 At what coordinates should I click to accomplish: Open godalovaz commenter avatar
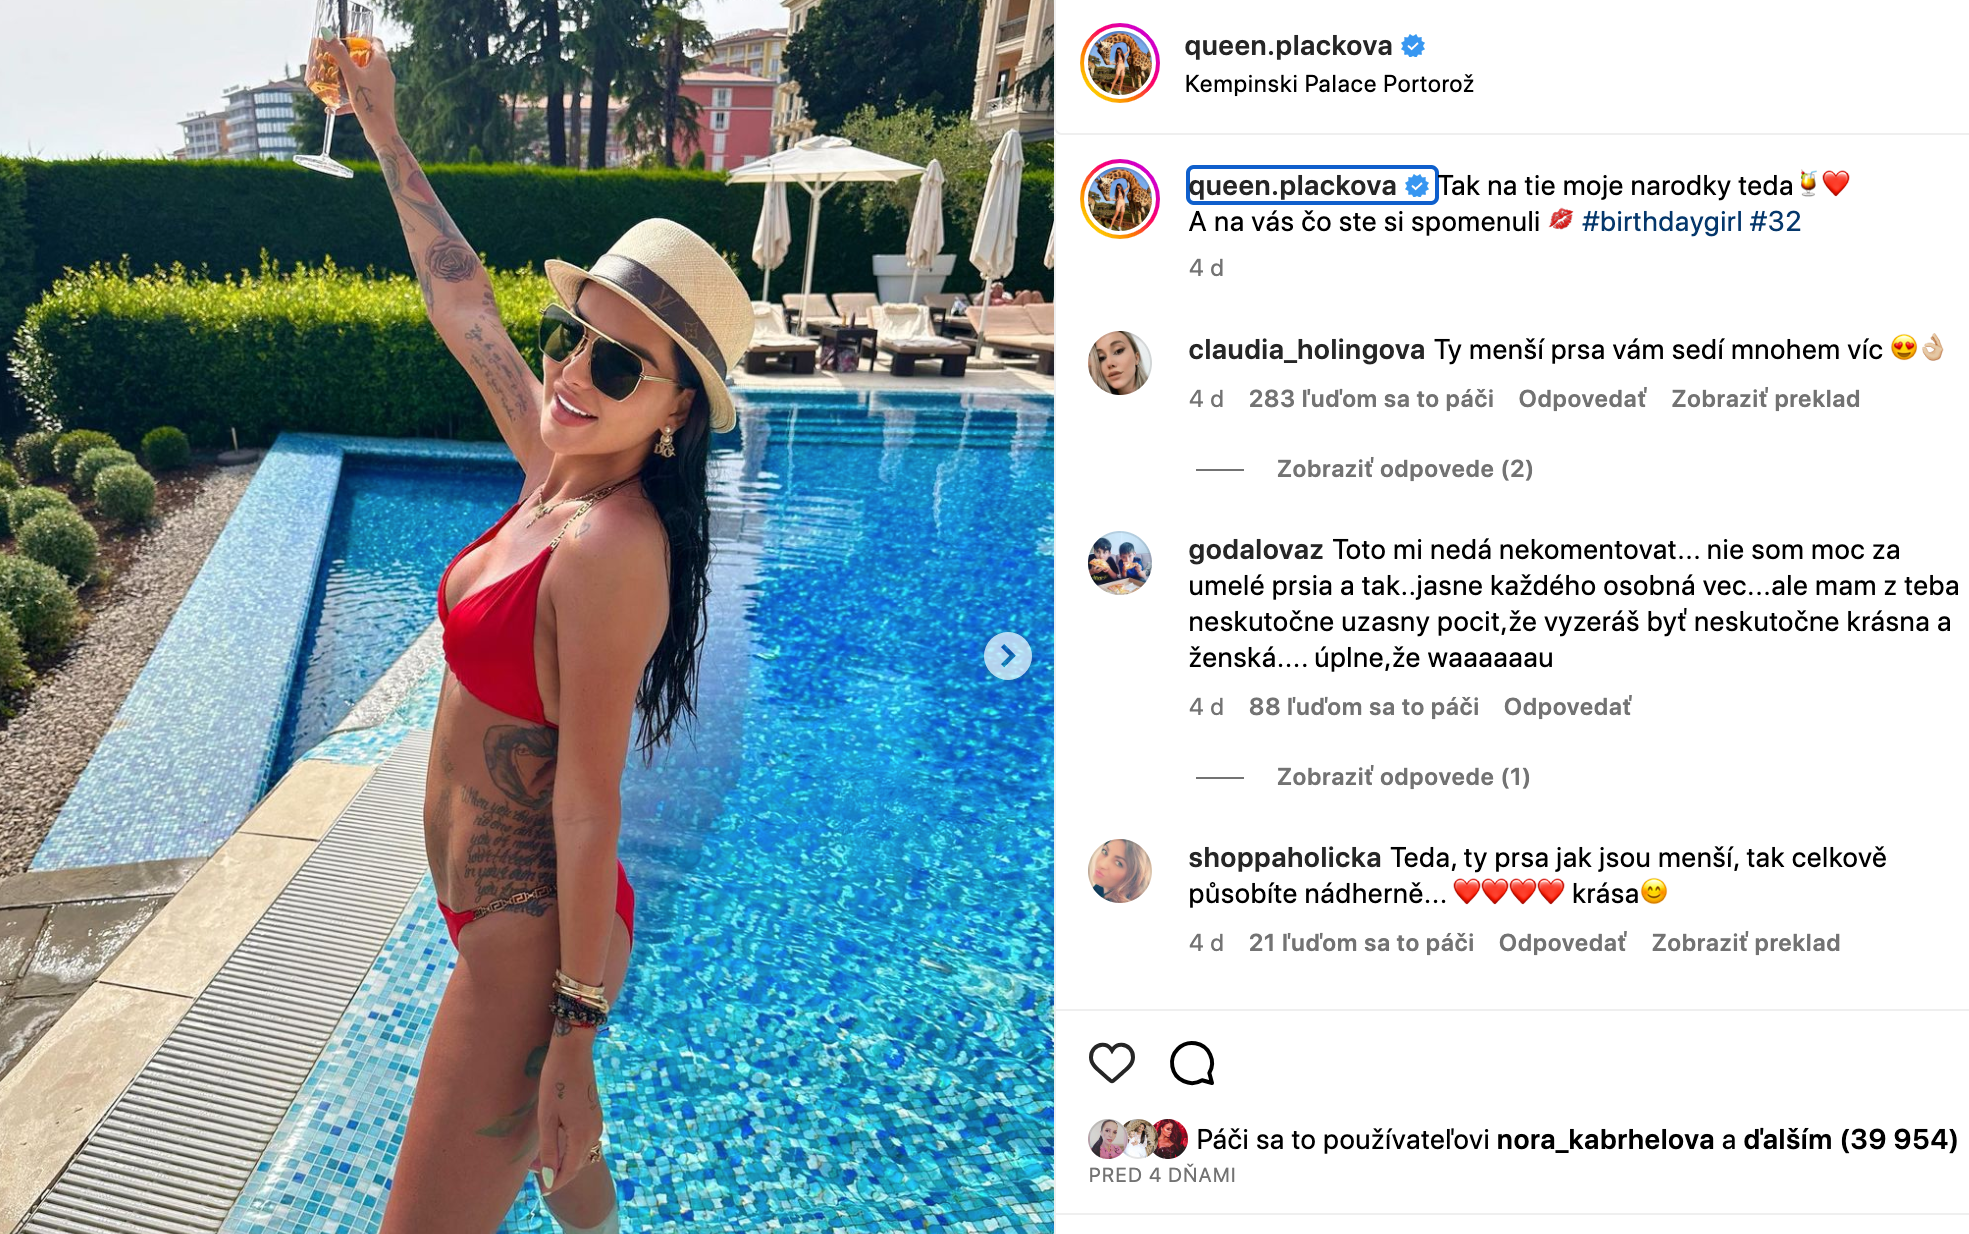click(x=1120, y=563)
